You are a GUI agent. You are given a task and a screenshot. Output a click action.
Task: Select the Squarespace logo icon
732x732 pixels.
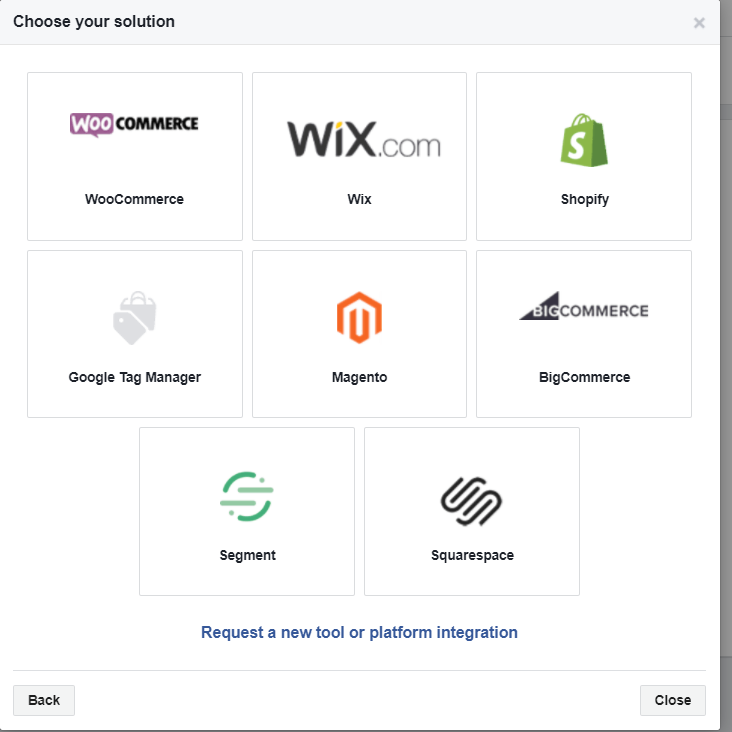click(471, 496)
